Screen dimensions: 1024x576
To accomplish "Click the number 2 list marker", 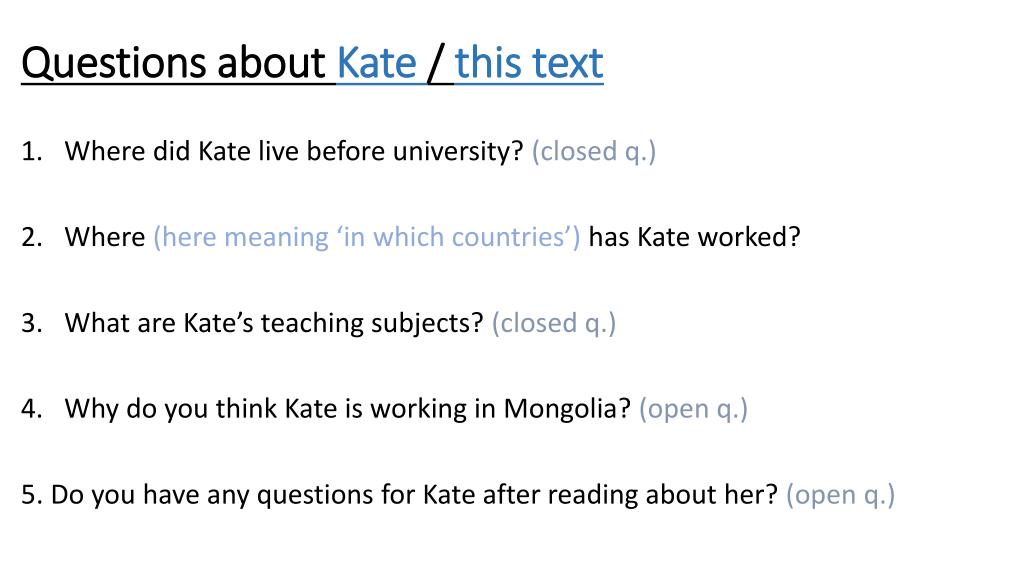I will pos(31,237).
